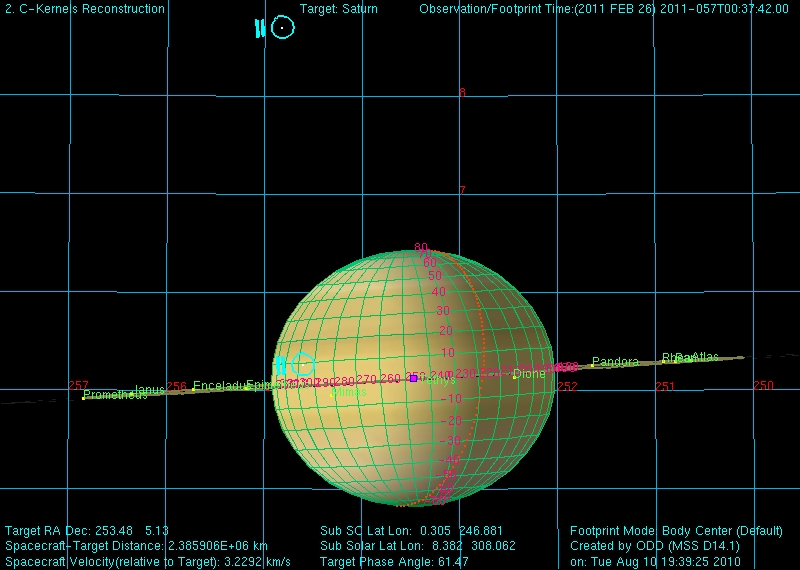Select the Janus moon label

click(150, 390)
